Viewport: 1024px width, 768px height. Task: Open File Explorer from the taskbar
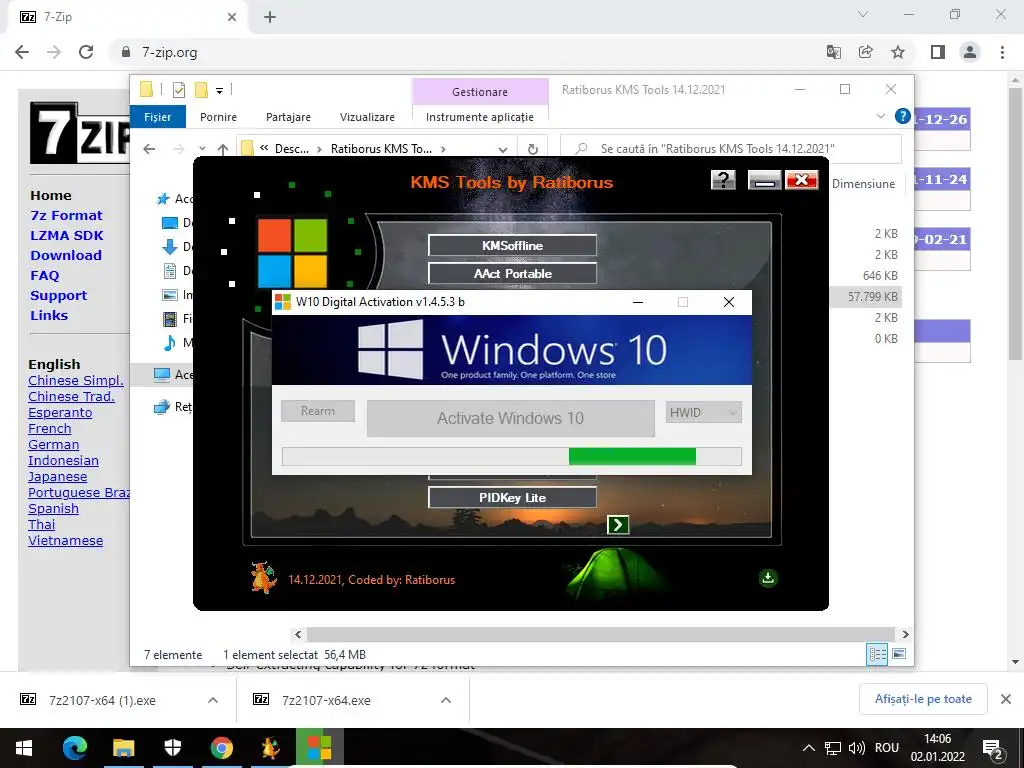(x=123, y=748)
